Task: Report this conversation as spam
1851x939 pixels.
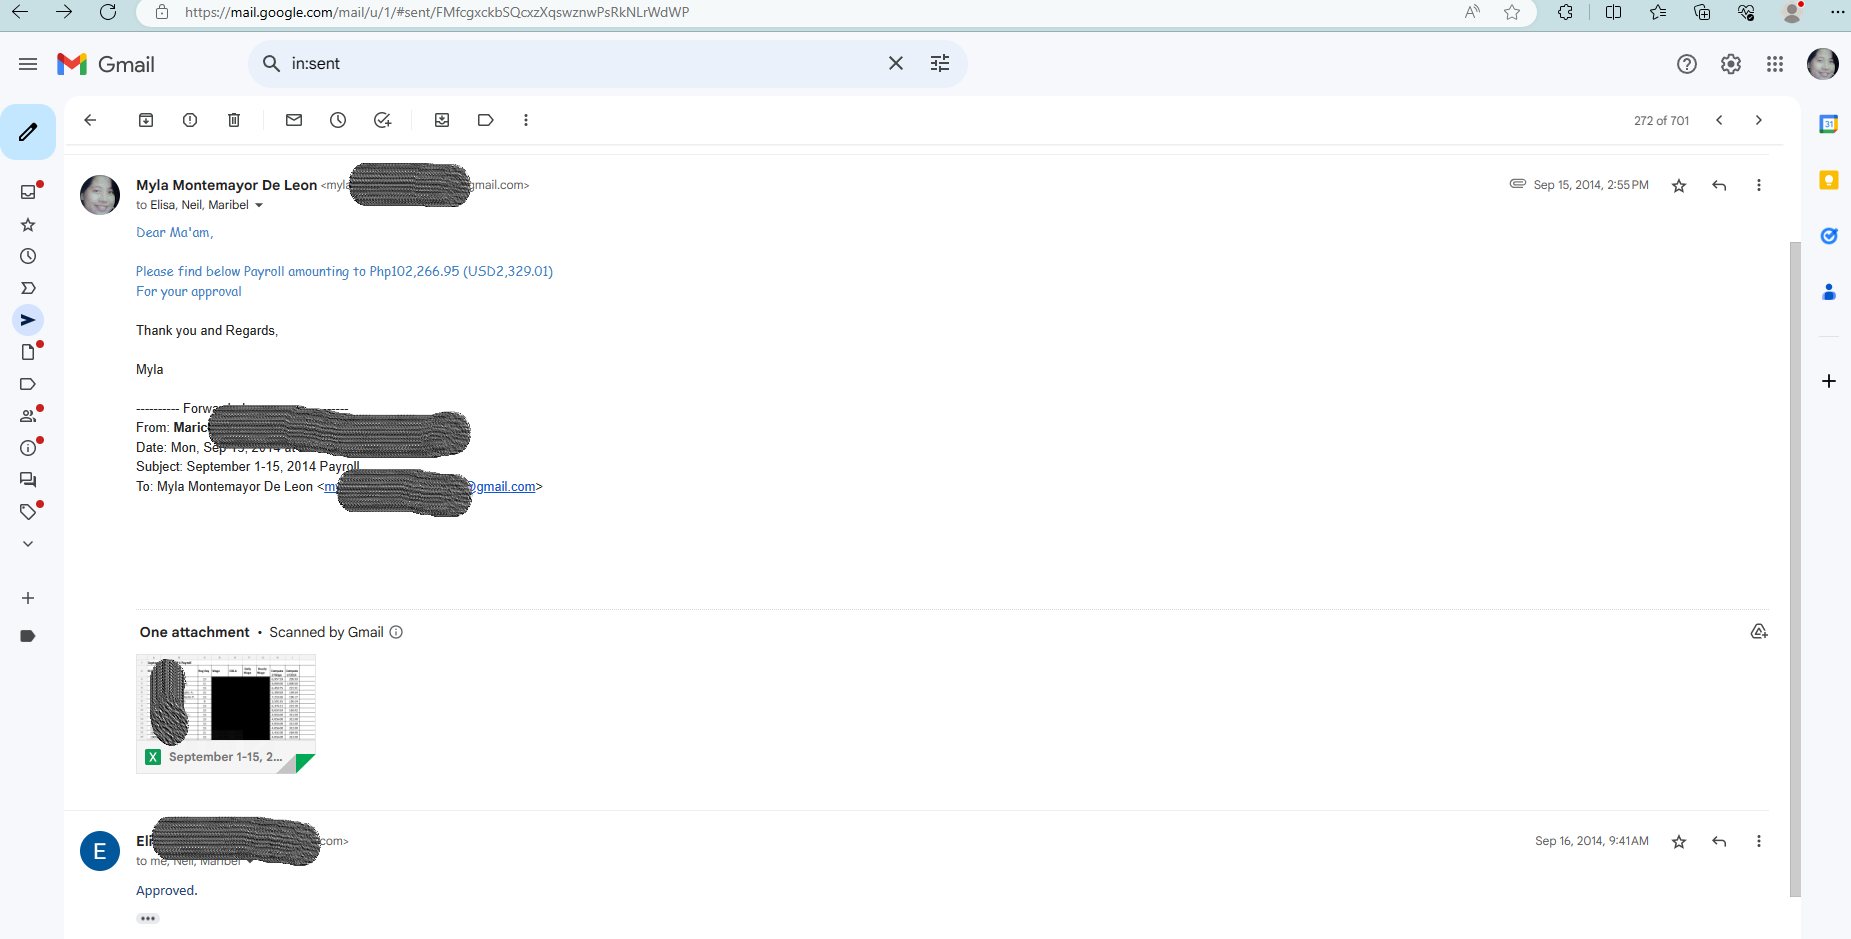Action: [x=190, y=120]
